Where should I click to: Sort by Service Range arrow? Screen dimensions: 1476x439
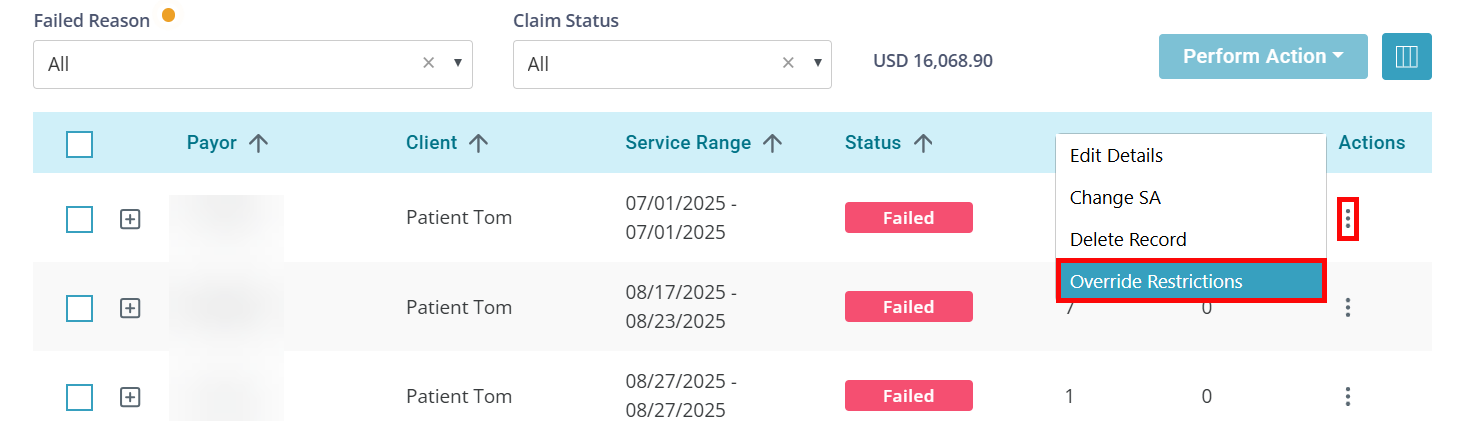pos(772,143)
